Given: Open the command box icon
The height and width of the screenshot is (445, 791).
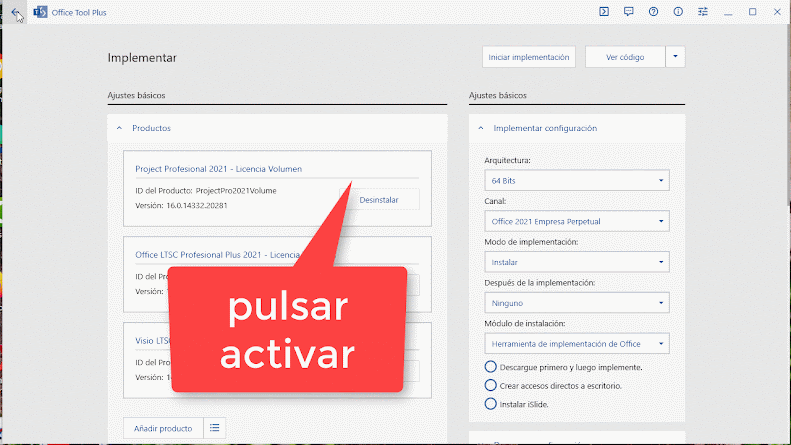Looking at the screenshot, I should point(604,12).
